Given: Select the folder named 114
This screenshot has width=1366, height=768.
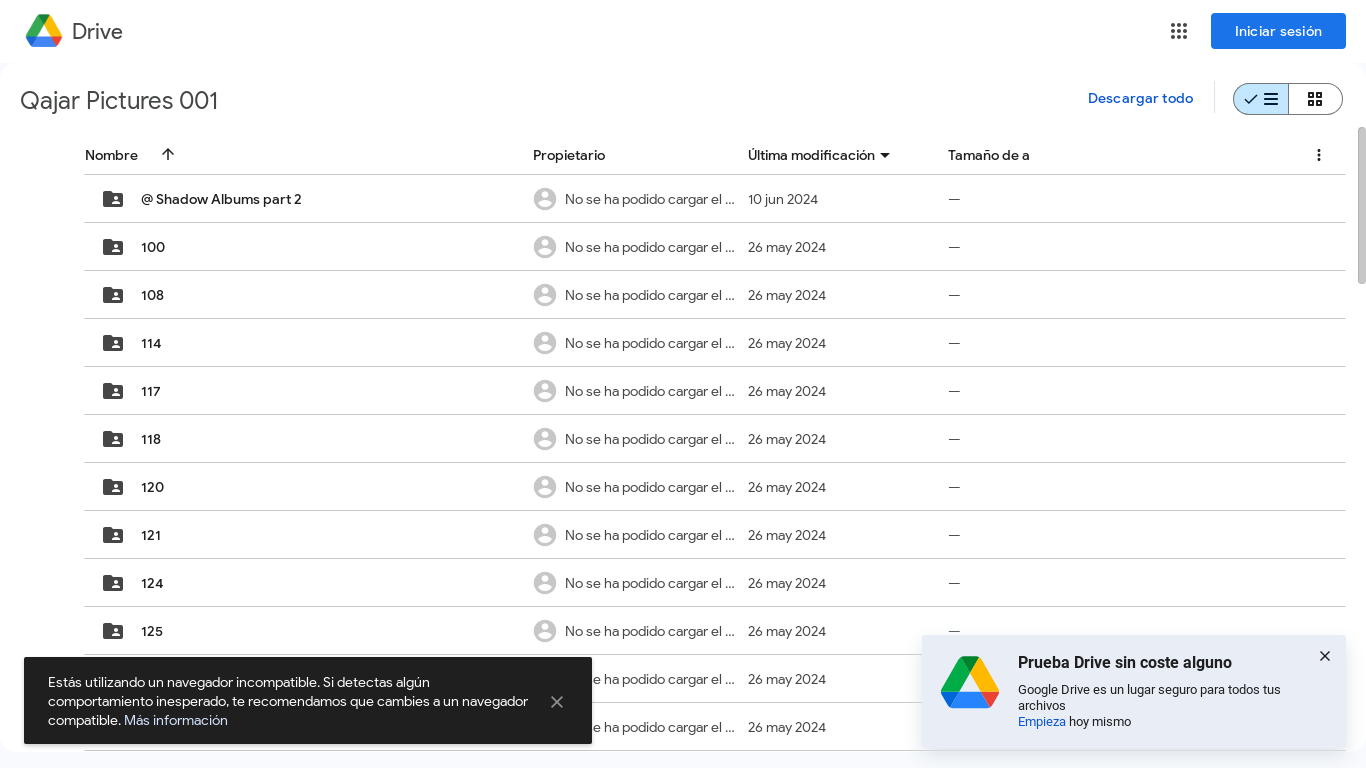Looking at the screenshot, I should 151,343.
